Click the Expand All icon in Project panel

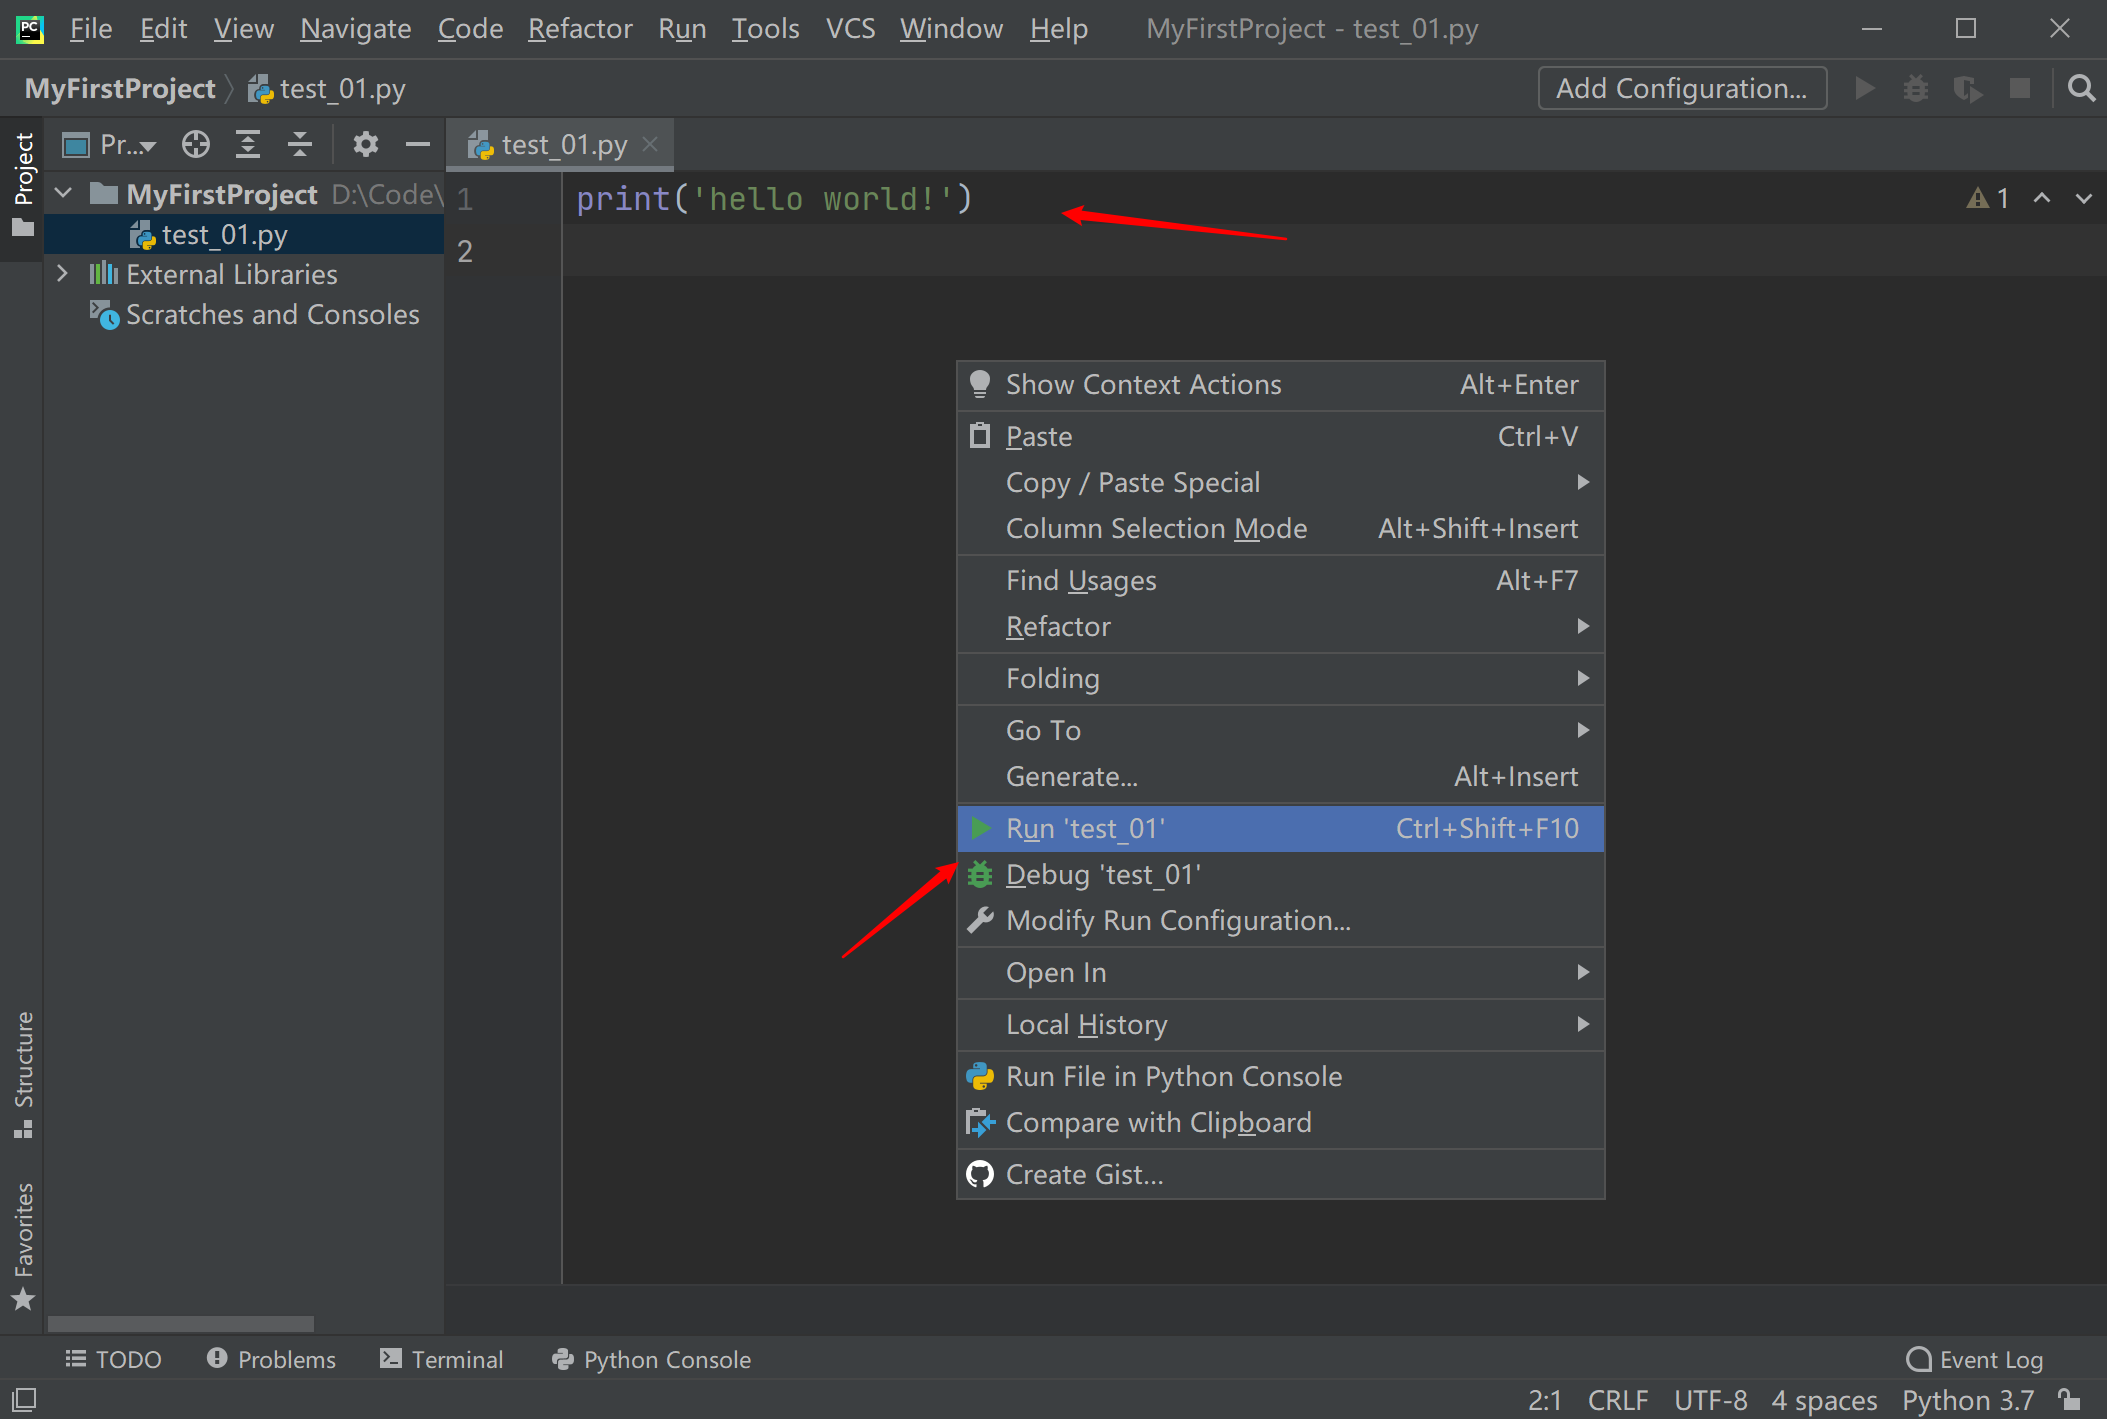coord(247,145)
